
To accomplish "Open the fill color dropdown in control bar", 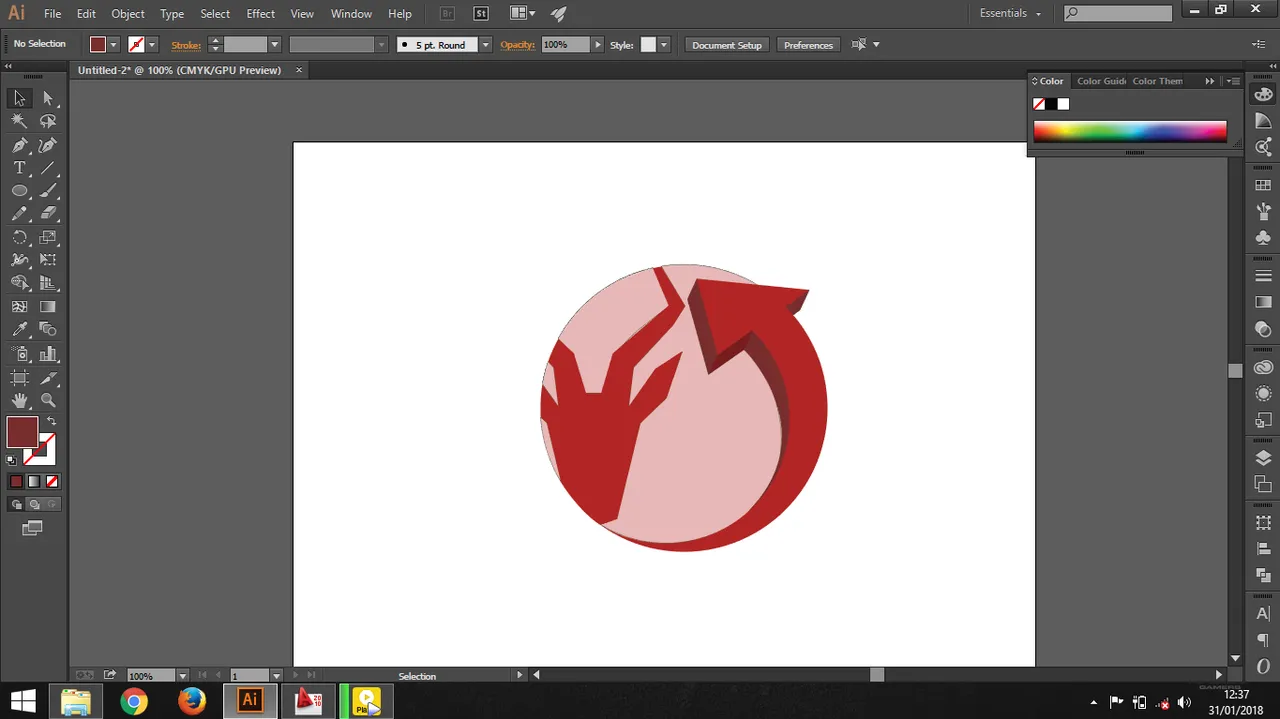I will [113, 45].
